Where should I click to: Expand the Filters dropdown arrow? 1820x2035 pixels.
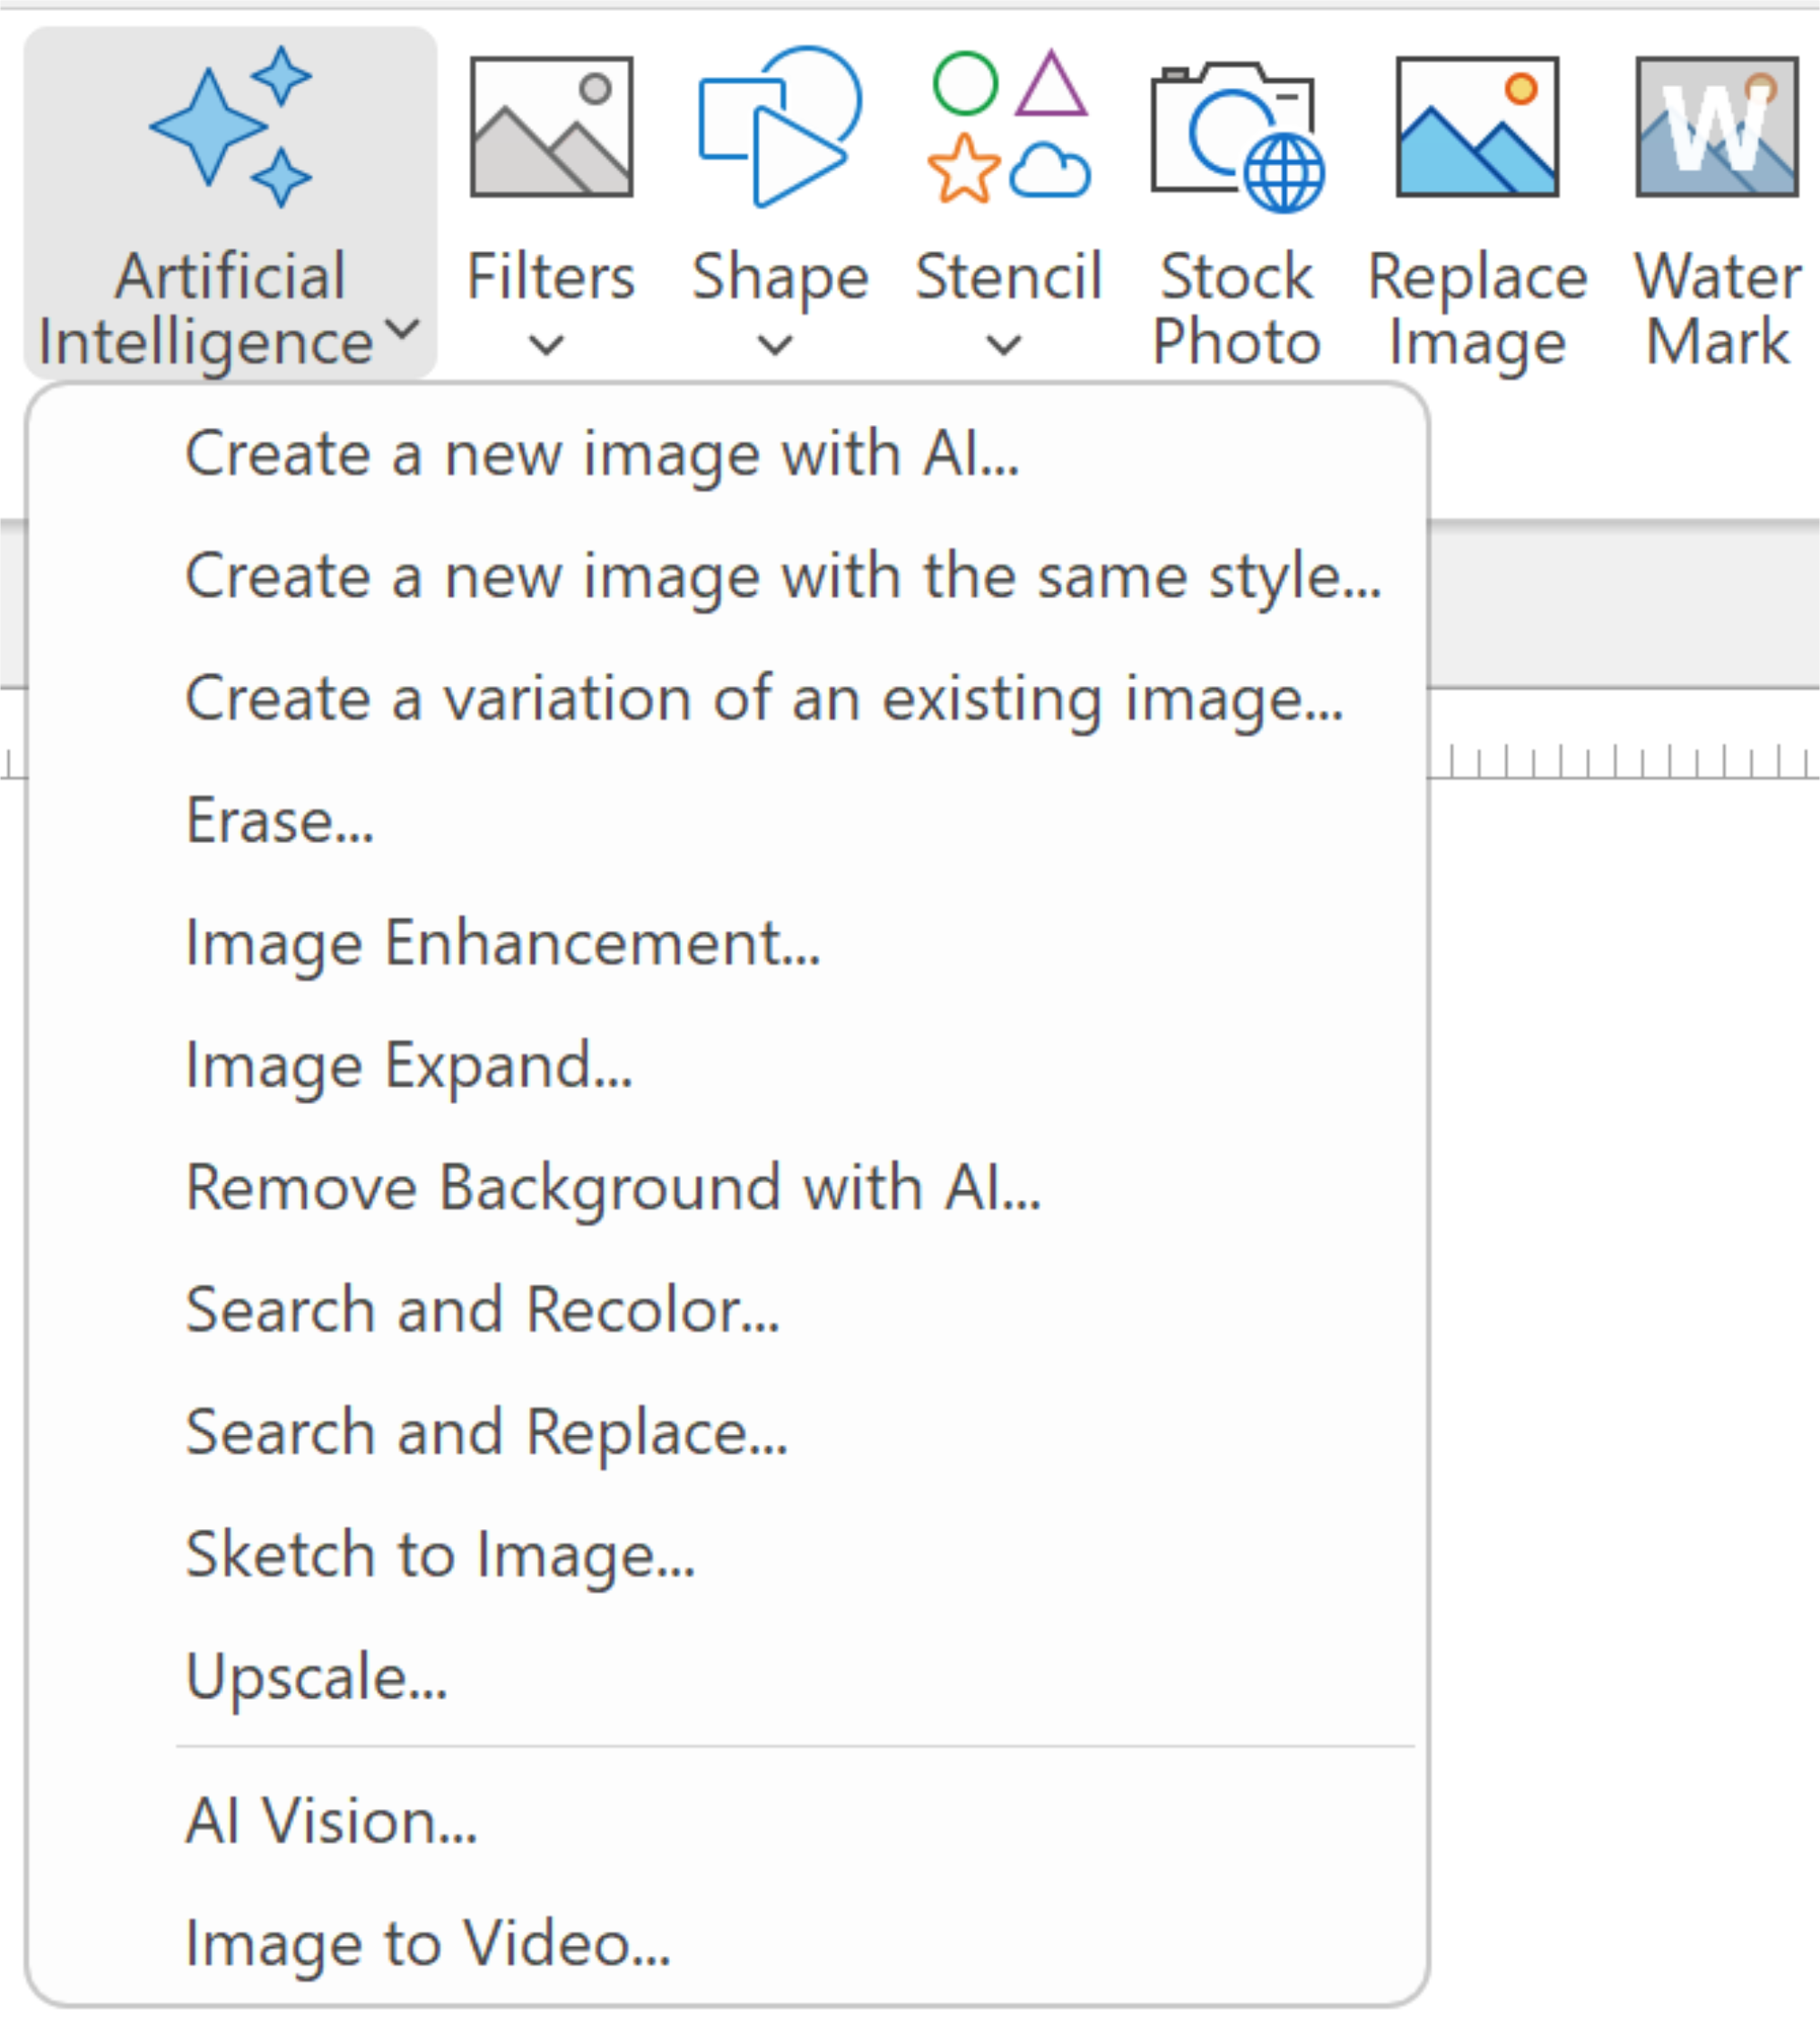[x=547, y=346]
